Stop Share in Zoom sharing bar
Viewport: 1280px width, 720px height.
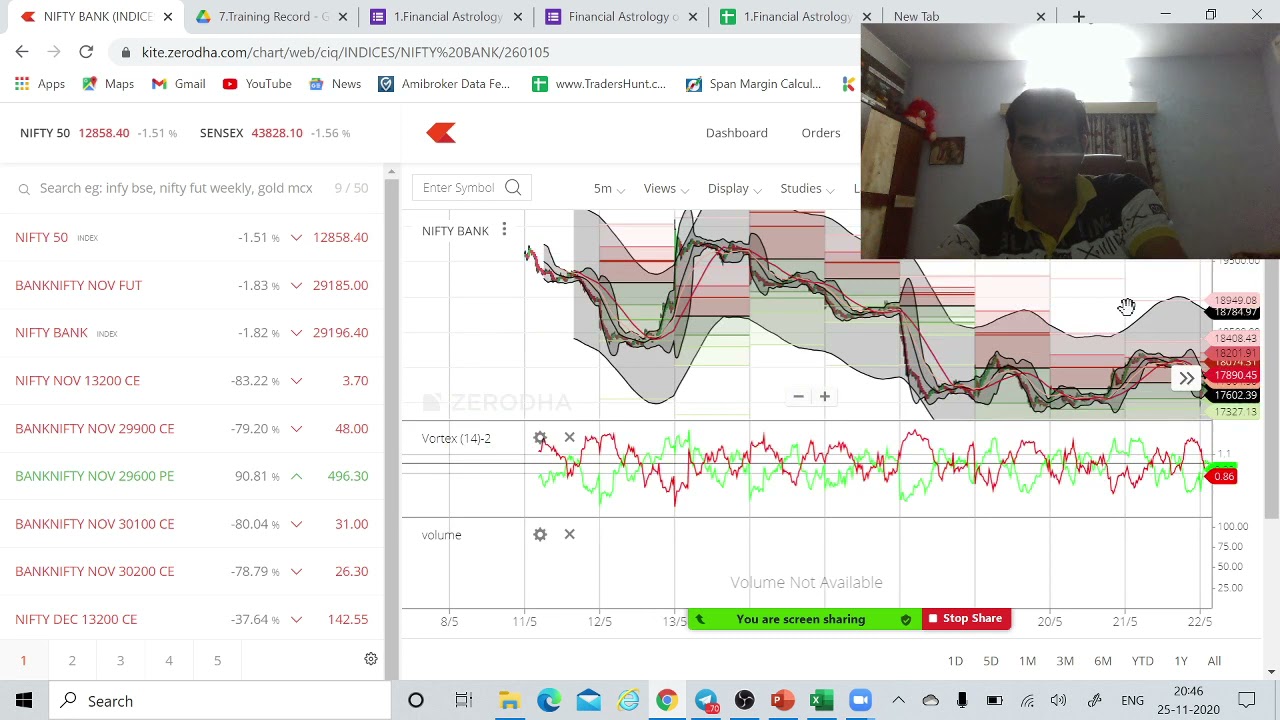[x=966, y=619]
